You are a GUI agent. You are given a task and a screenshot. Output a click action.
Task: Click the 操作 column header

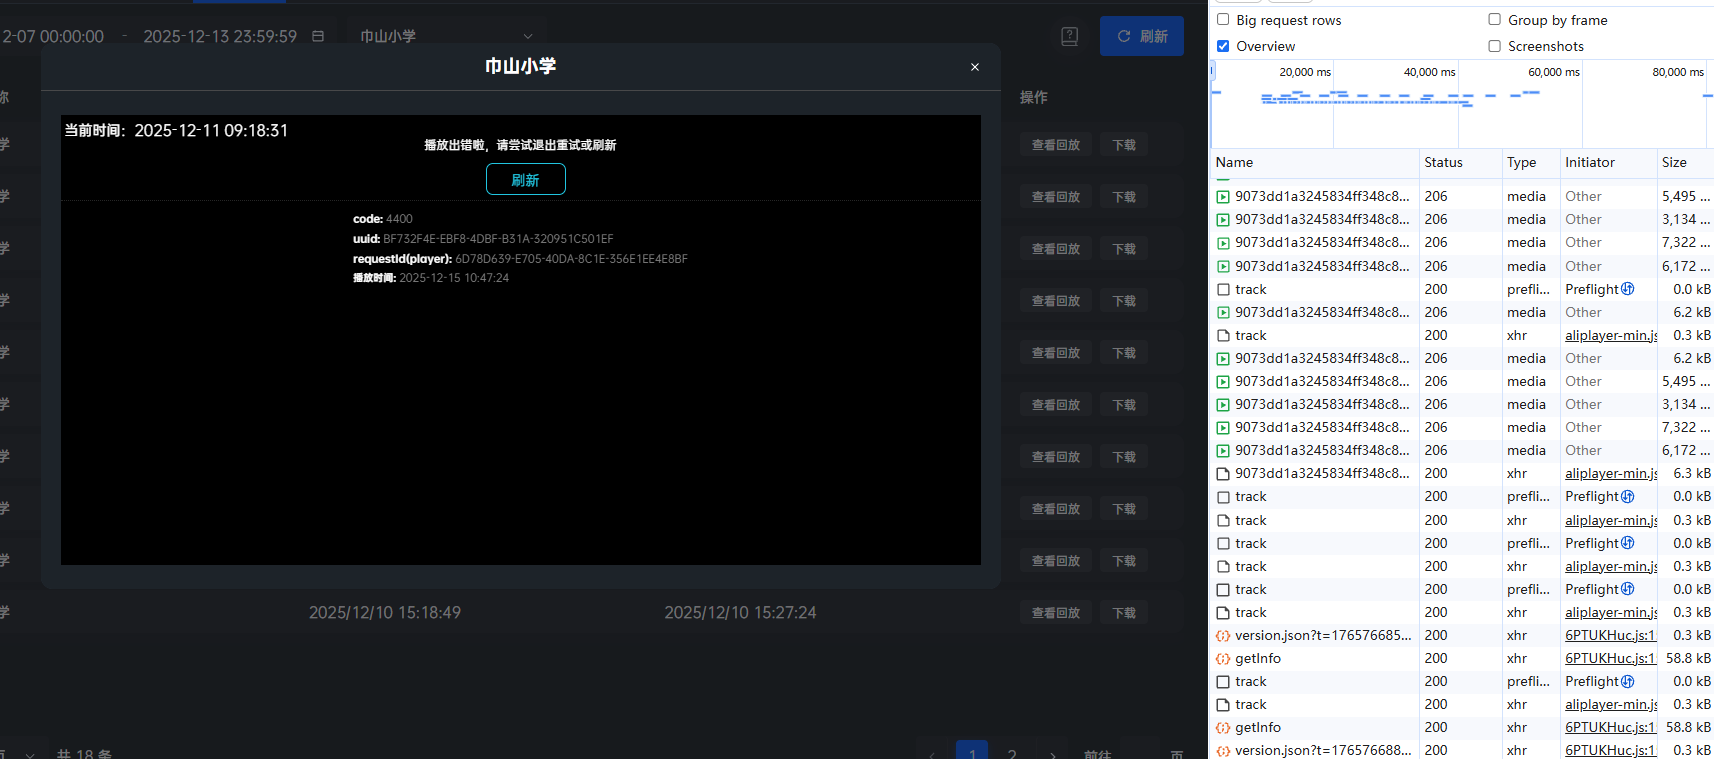(x=1034, y=97)
